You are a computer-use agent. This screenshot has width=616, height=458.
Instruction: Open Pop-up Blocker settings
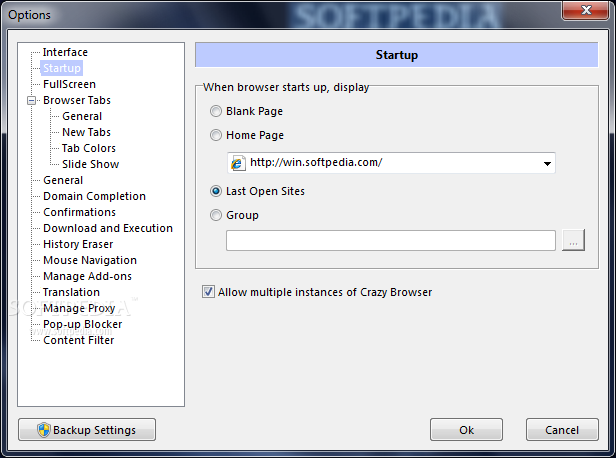(82, 324)
